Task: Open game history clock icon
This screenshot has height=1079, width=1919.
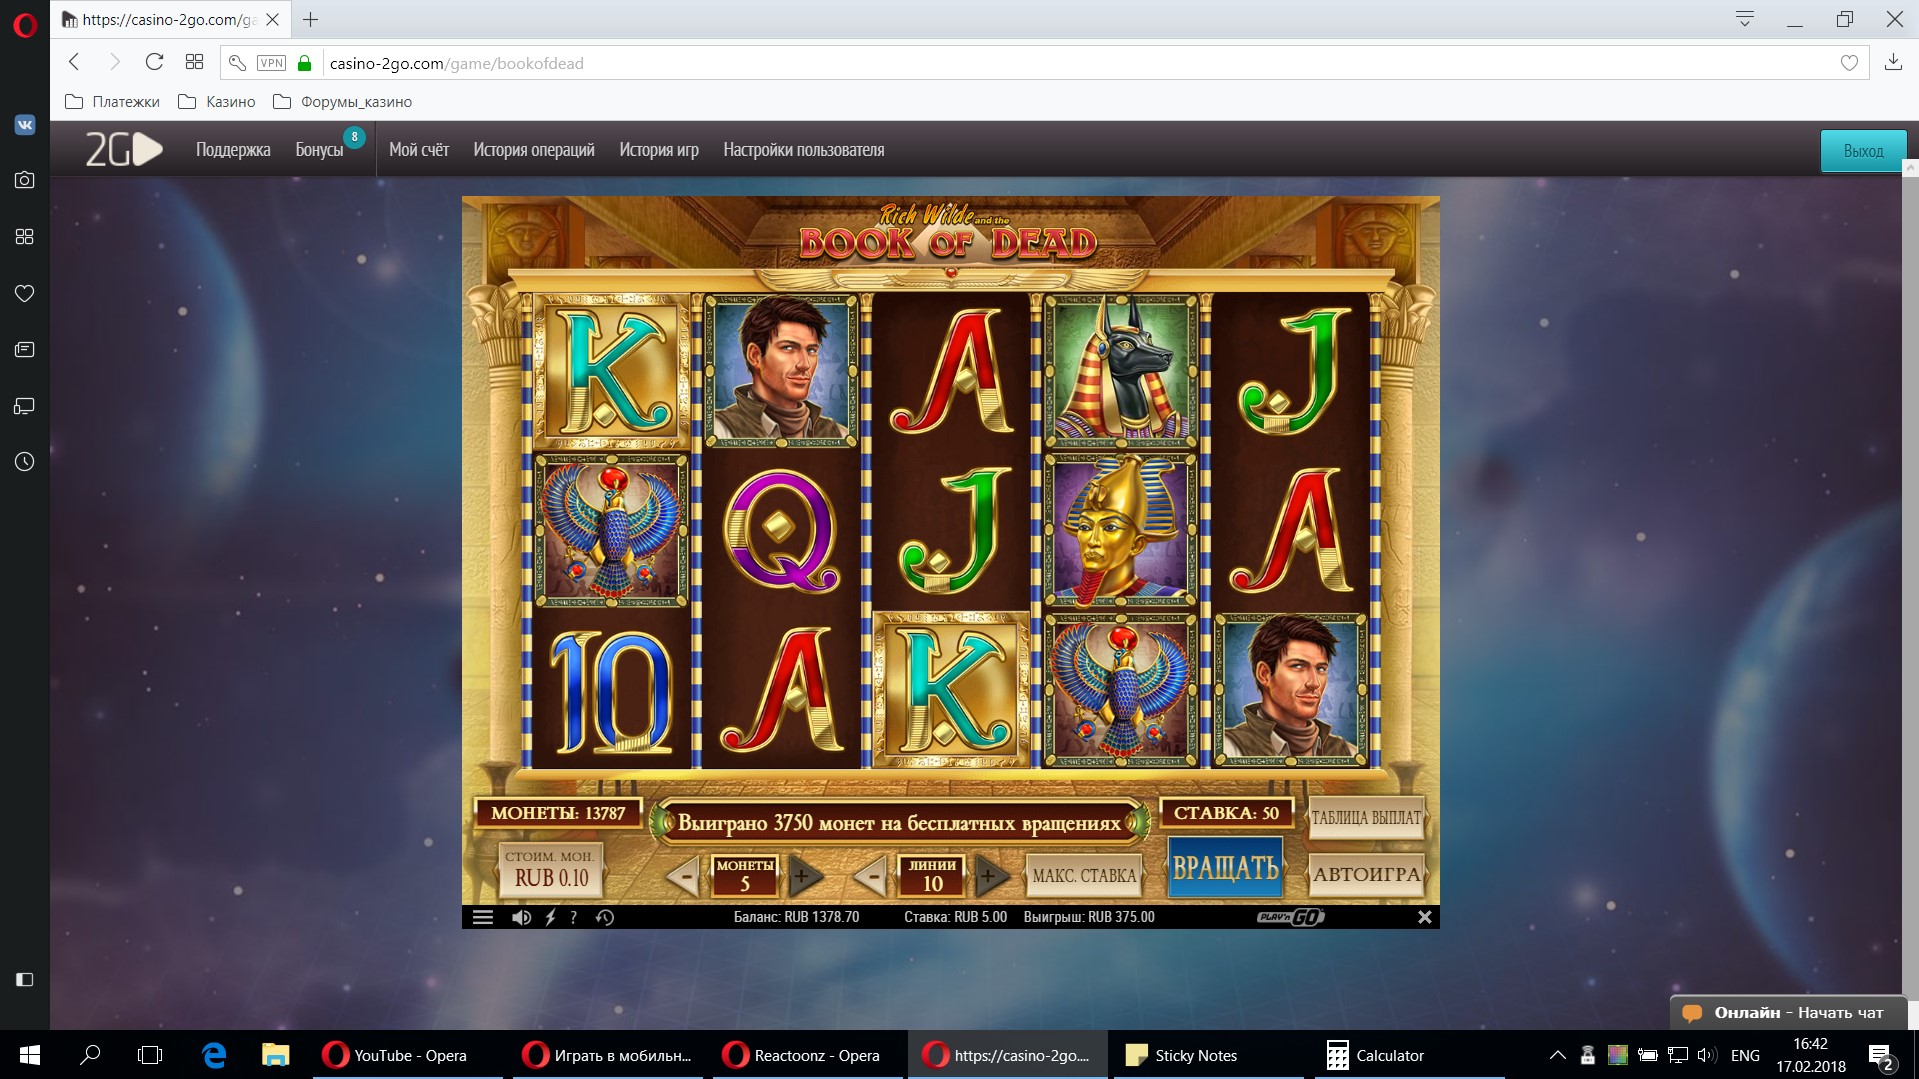Action: (605, 917)
